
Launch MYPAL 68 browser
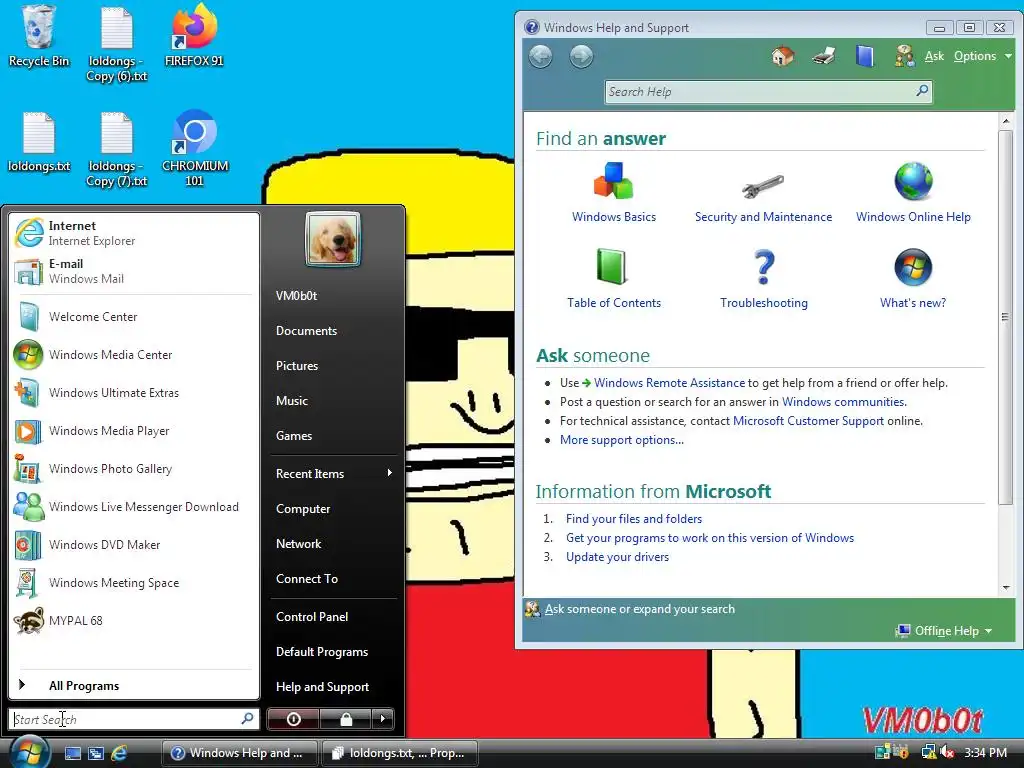(133, 620)
